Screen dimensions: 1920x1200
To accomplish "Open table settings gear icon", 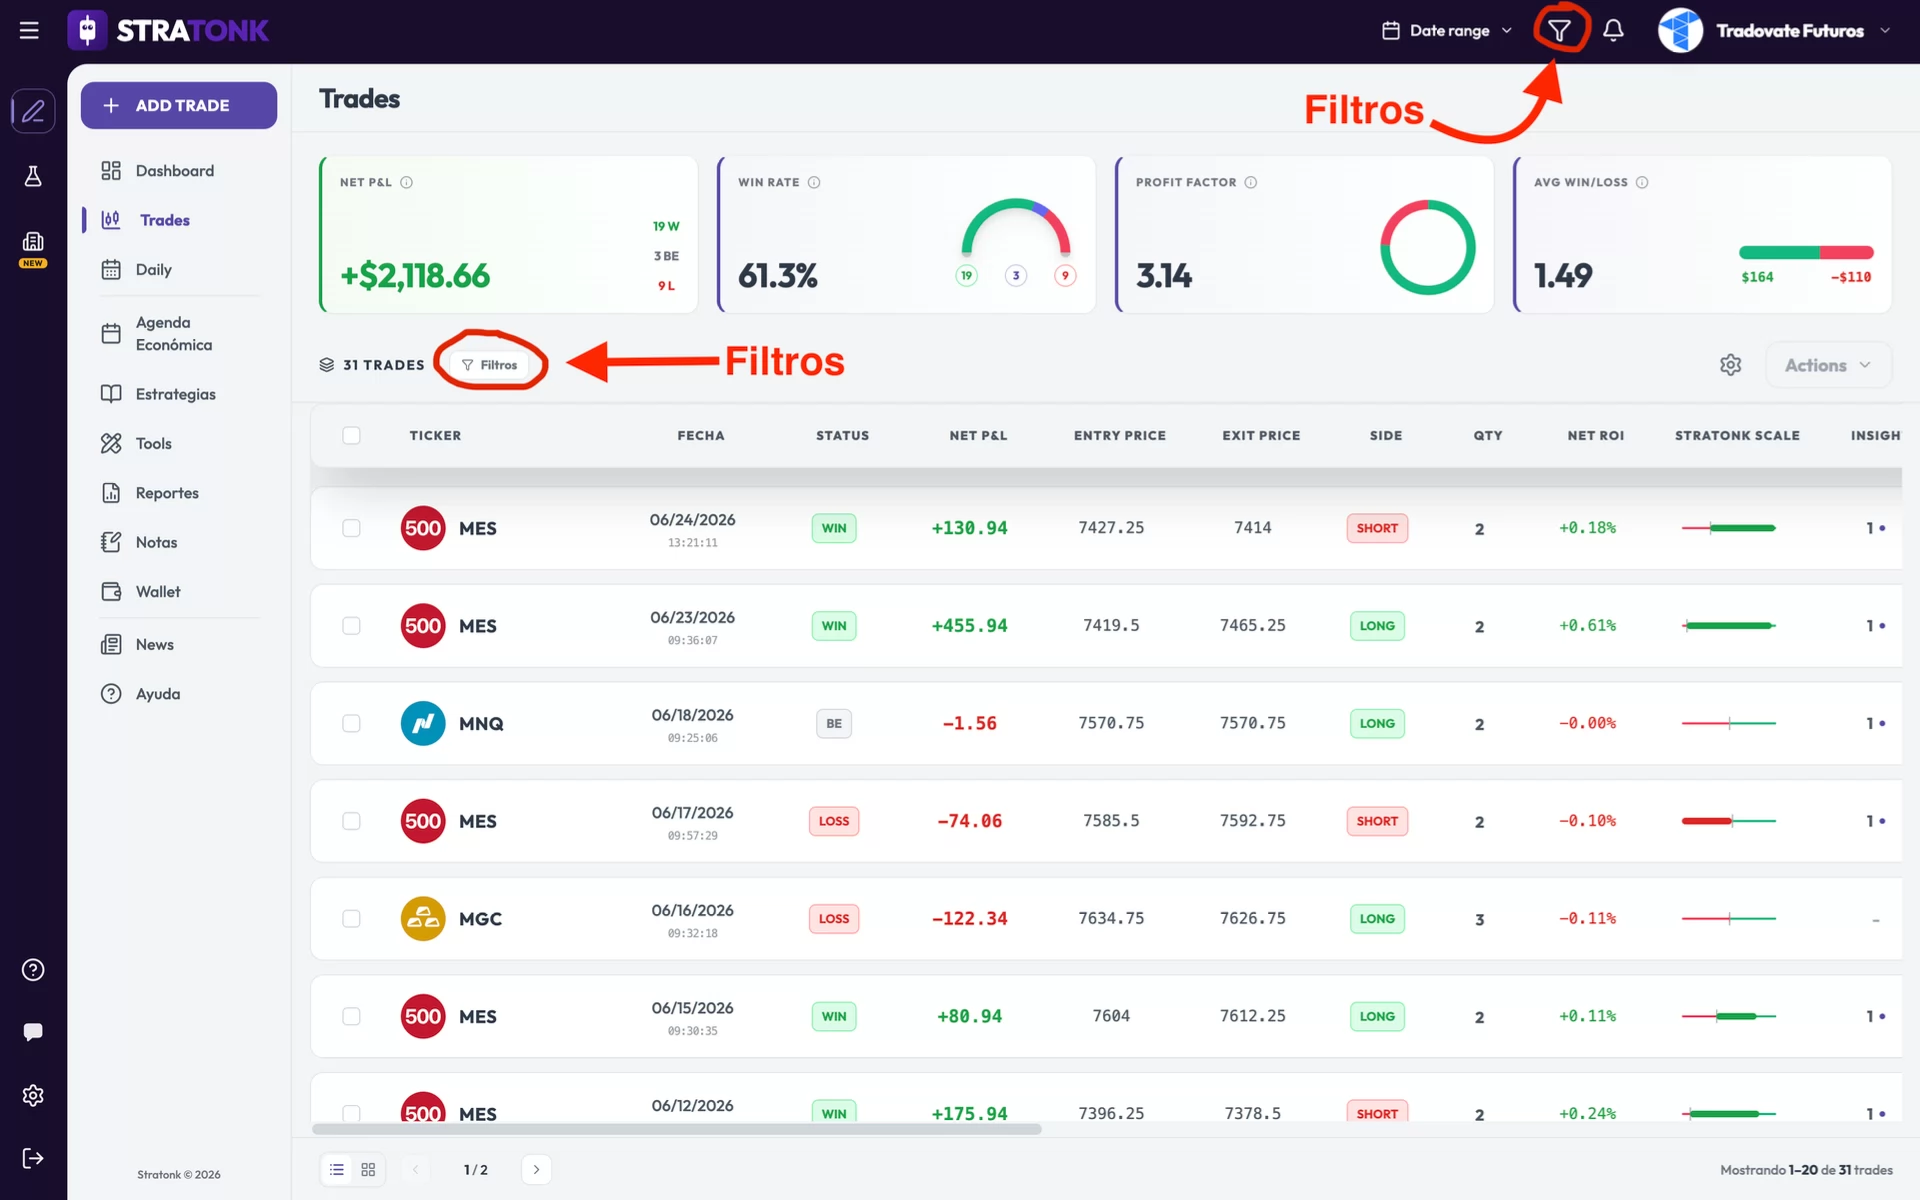I will (1730, 365).
